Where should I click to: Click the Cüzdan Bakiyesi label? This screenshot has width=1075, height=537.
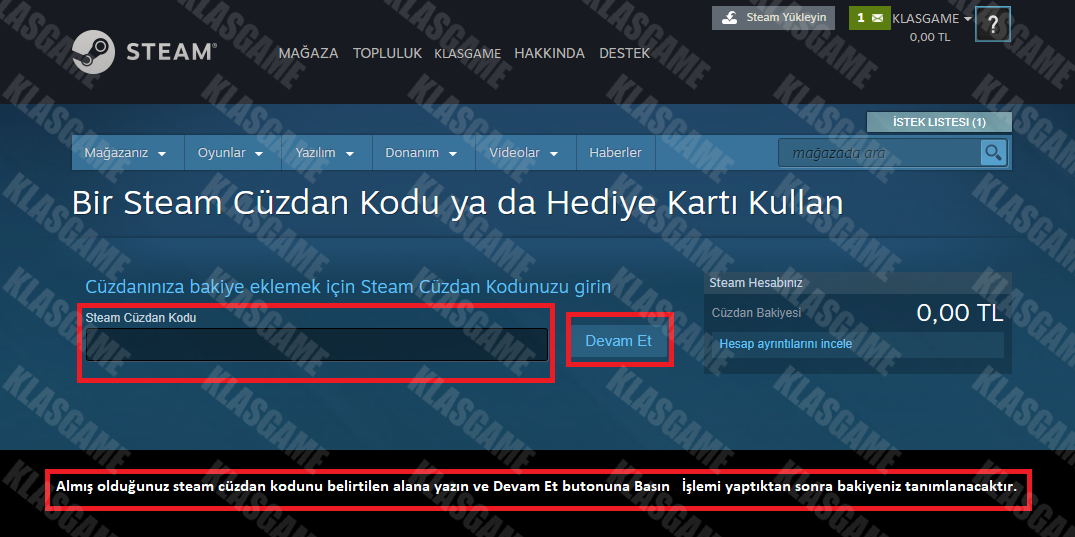click(756, 313)
